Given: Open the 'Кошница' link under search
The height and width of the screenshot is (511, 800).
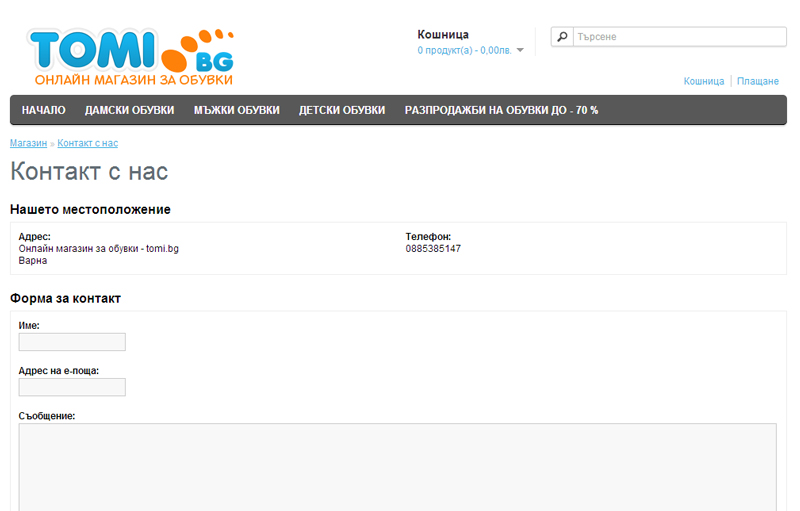Looking at the screenshot, I should [704, 81].
